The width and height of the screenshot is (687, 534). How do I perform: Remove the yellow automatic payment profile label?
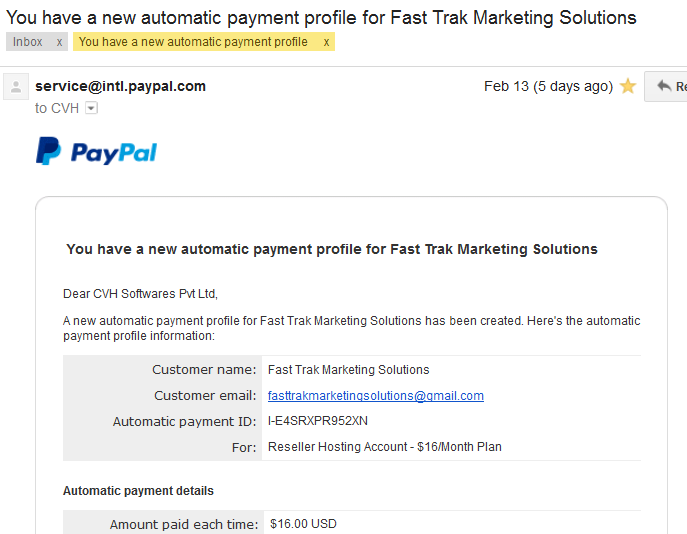326,42
